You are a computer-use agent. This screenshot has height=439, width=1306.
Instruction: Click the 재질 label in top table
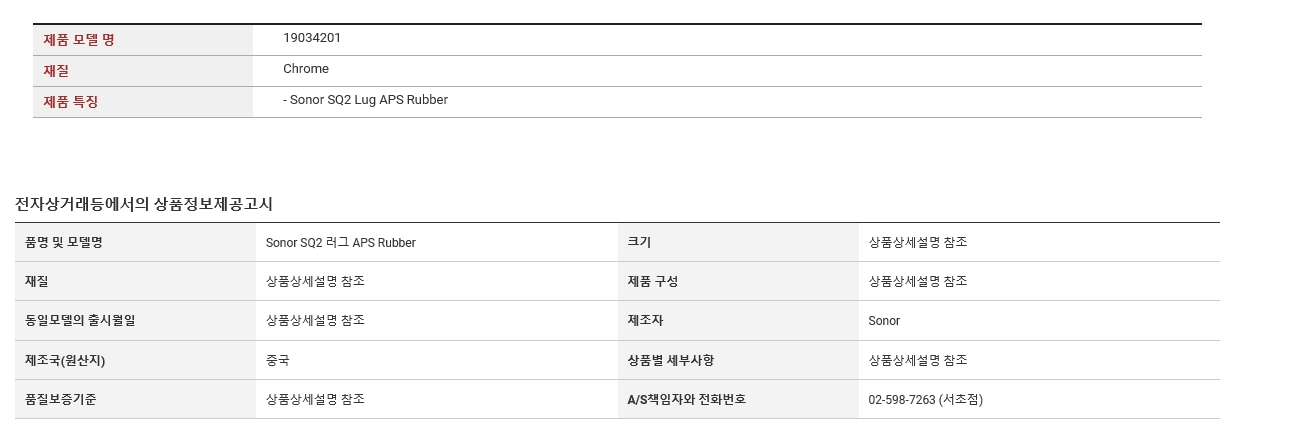click(x=56, y=71)
